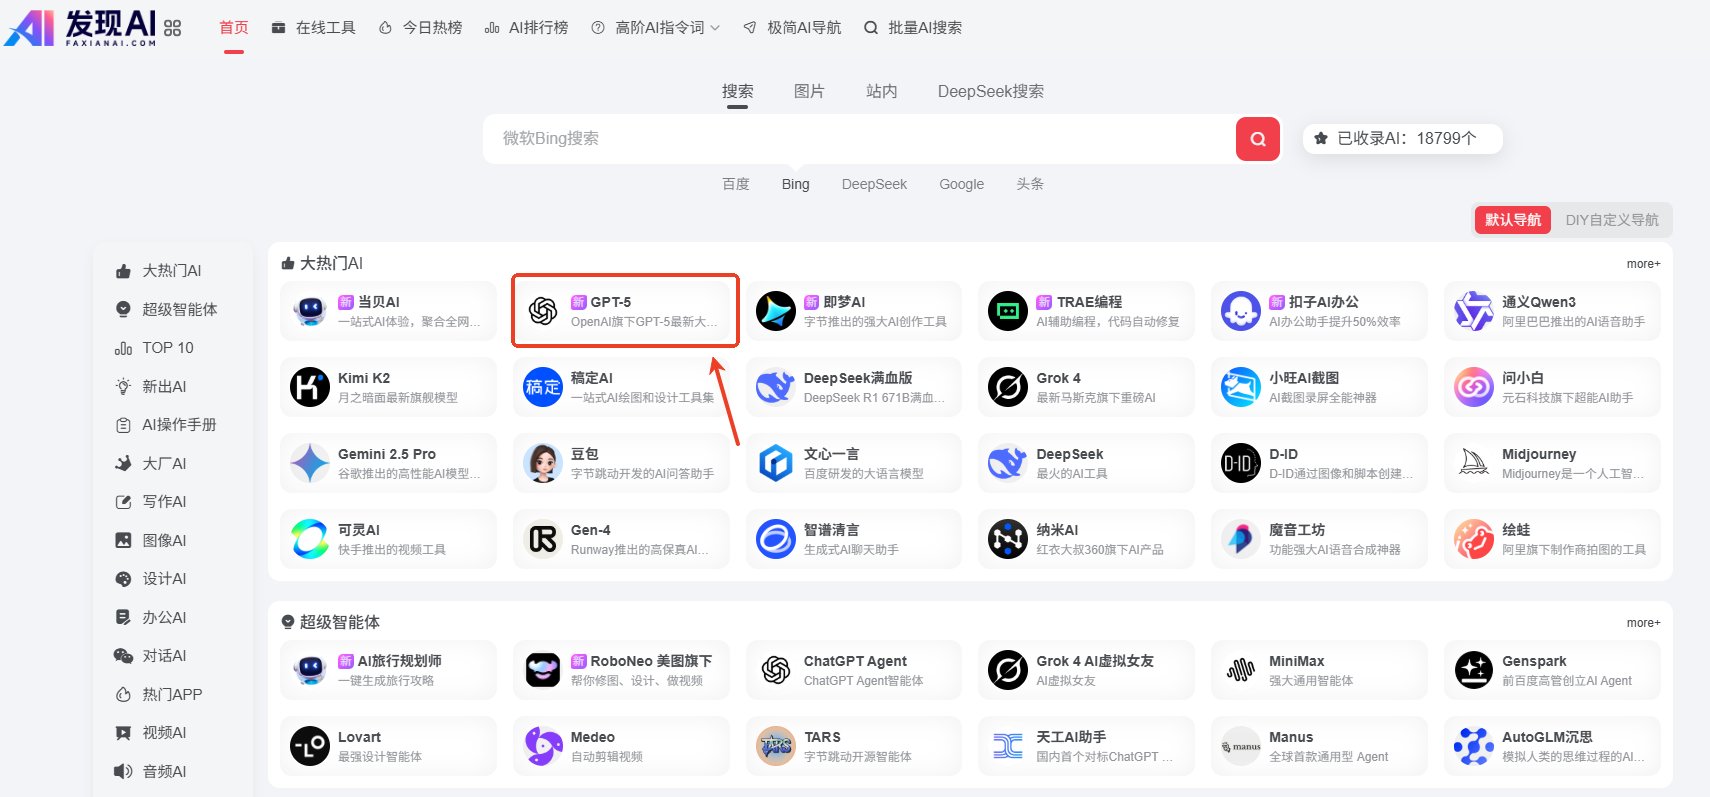Select DeepSeek search engine

point(875,184)
